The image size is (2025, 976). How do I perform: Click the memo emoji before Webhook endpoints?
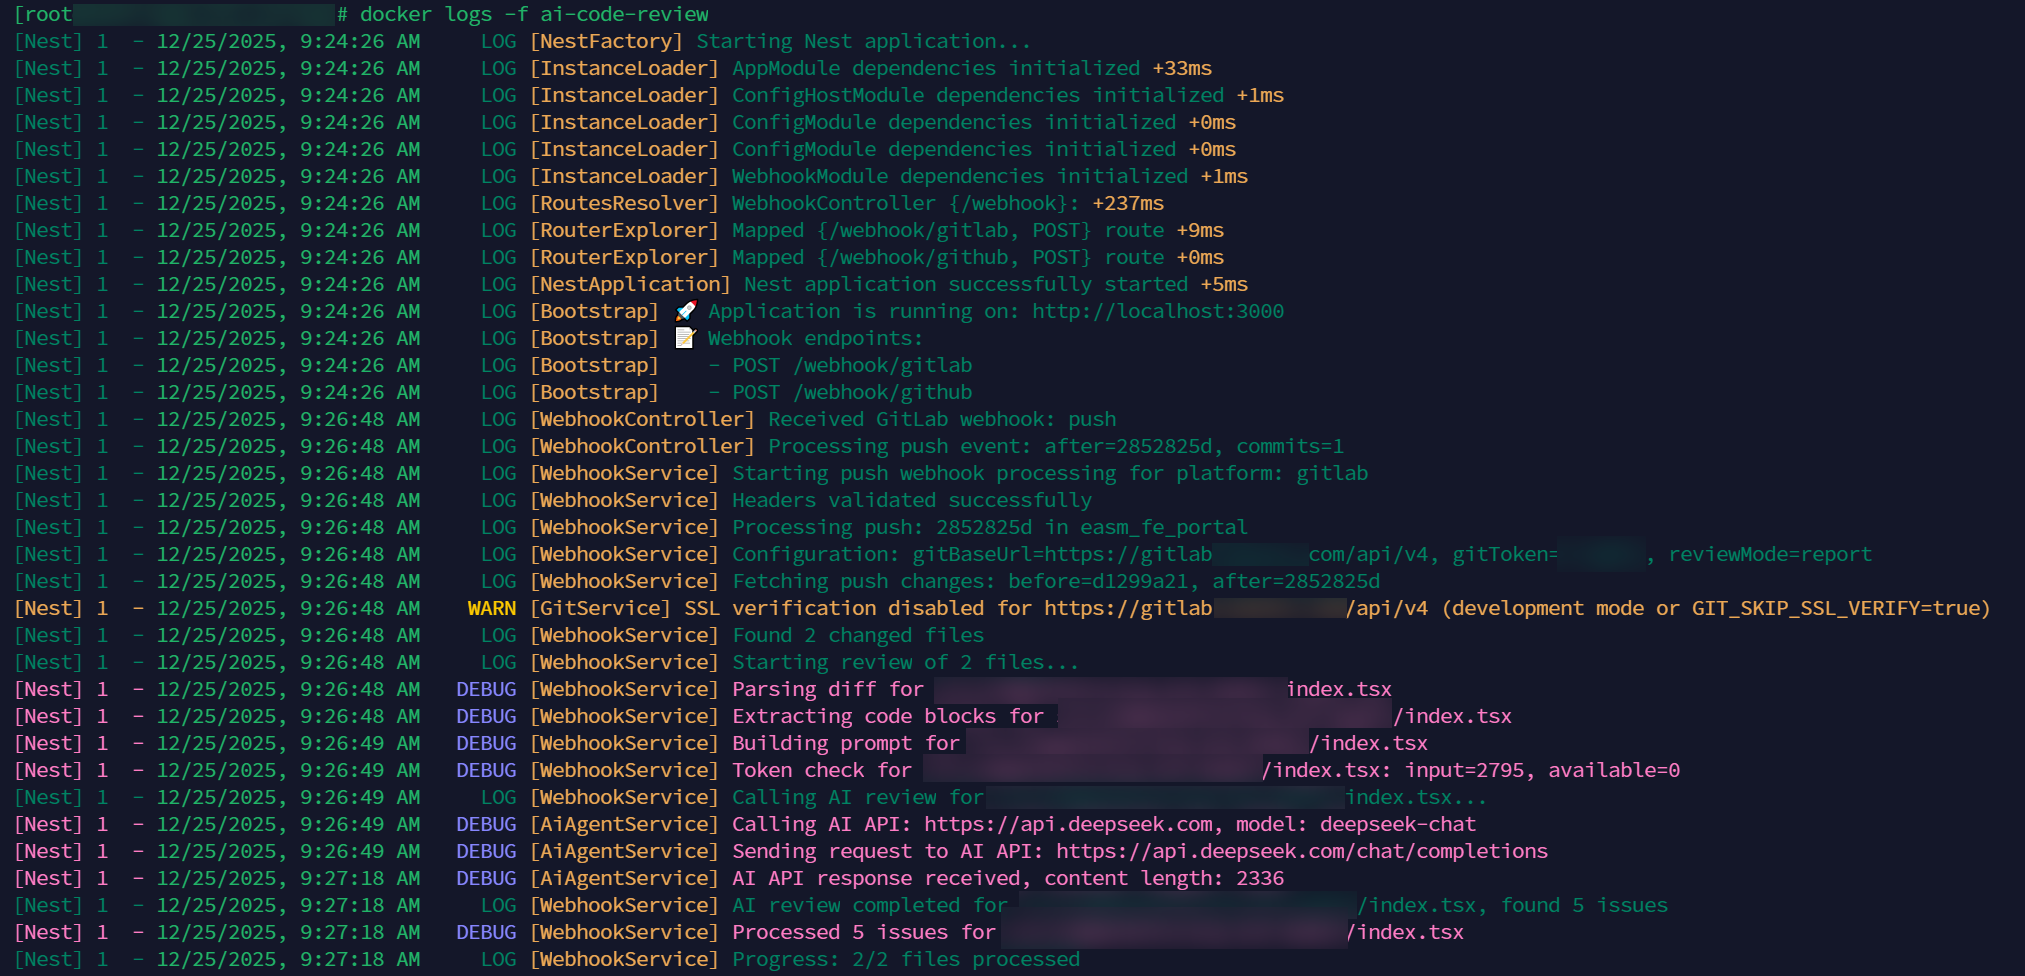coord(686,338)
